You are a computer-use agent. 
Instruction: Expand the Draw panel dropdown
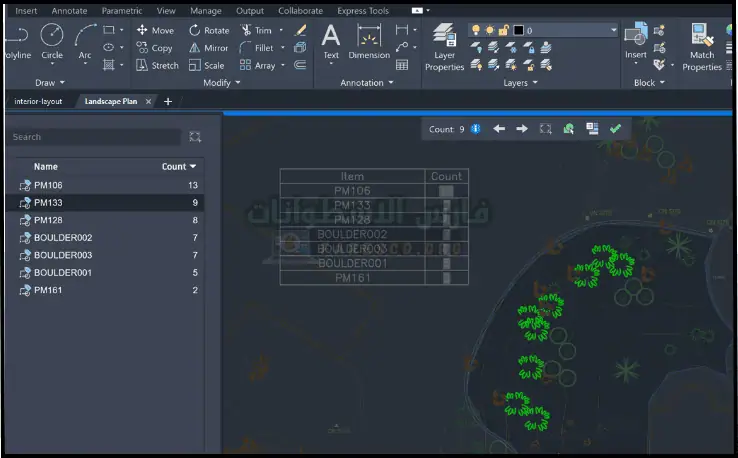click(51, 83)
